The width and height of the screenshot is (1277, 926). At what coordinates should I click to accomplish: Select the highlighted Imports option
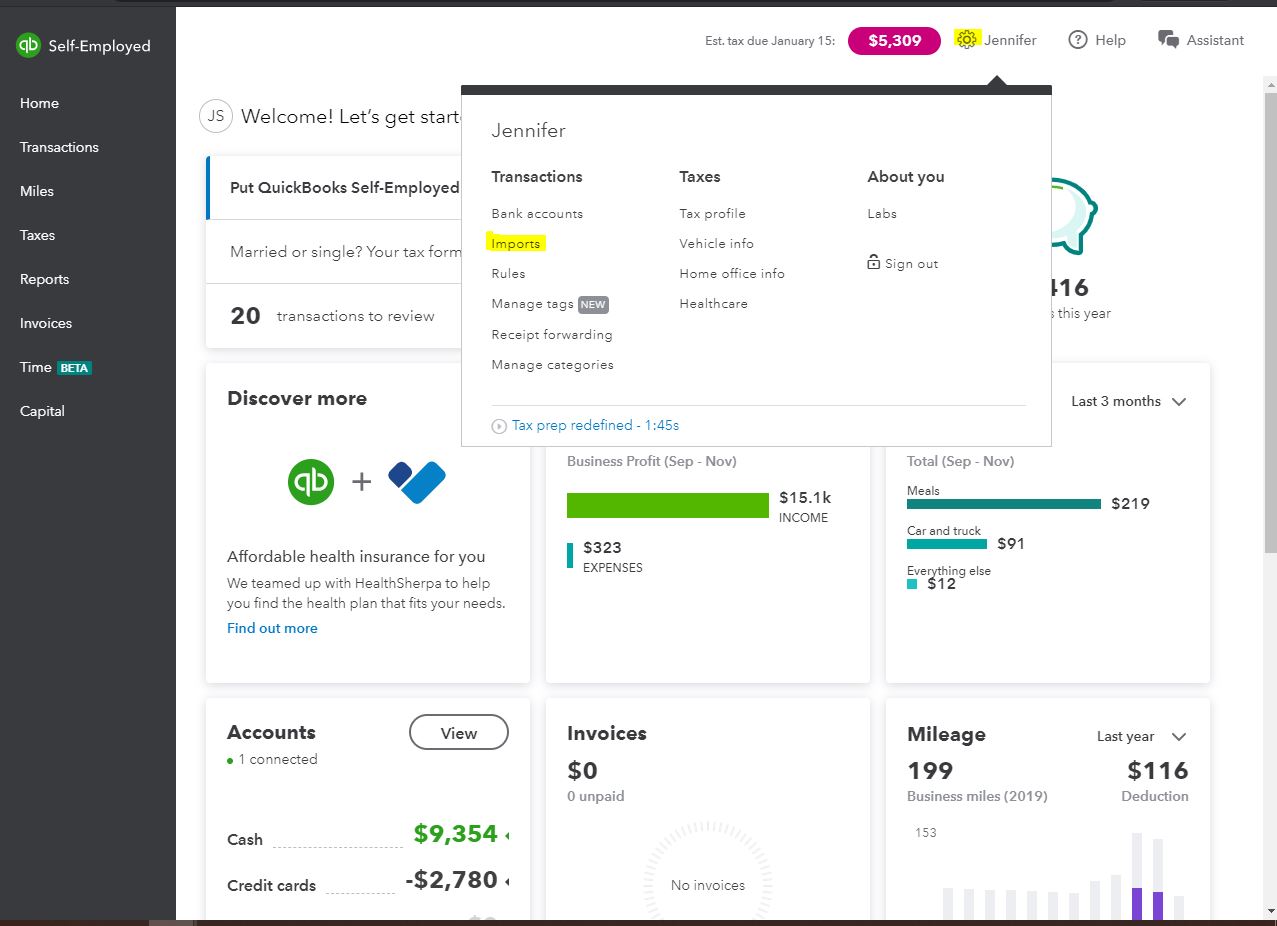[515, 243]
